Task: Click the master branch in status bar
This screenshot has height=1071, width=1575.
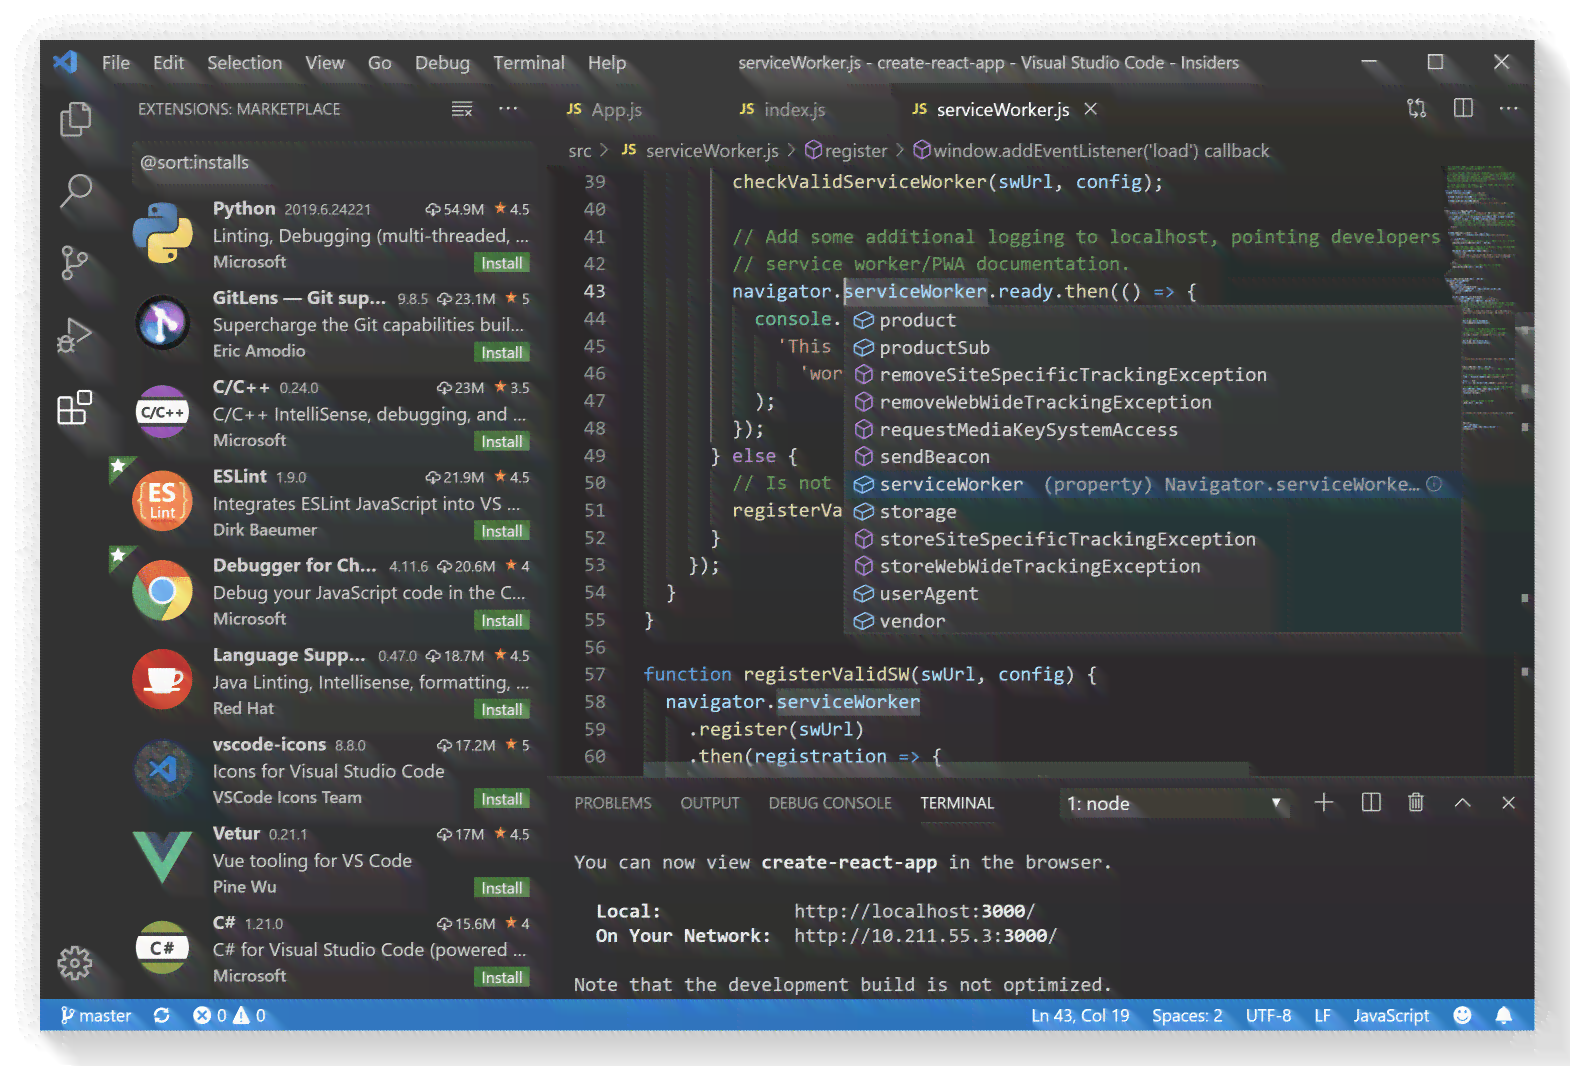Action: 96,1016
